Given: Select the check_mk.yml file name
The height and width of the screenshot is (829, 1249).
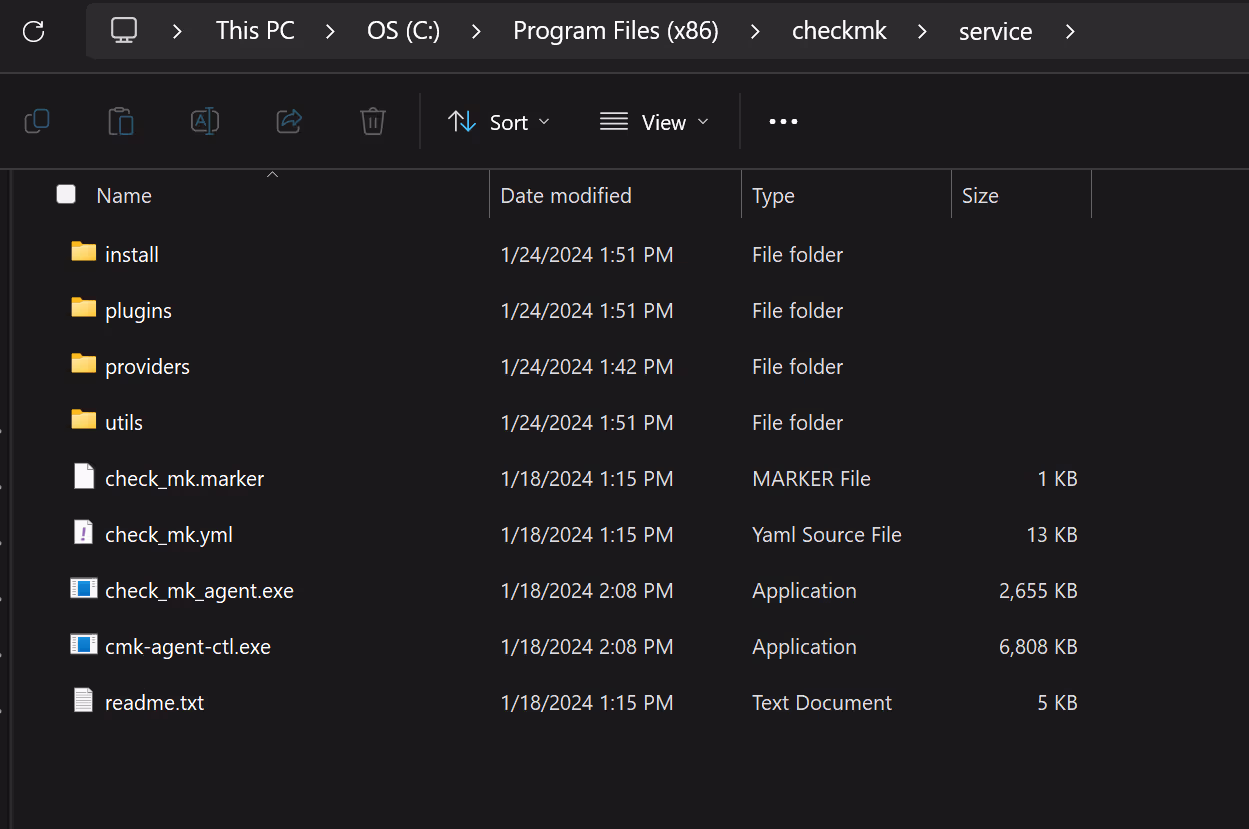Looking at the screenshot, I should 169,534.
